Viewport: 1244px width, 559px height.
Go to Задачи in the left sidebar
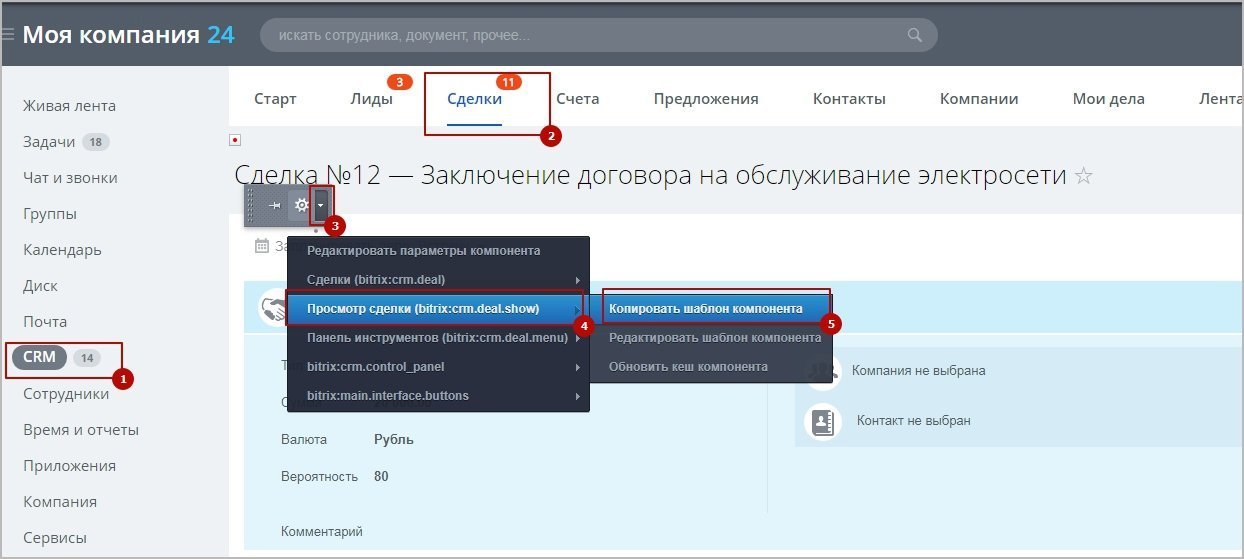[x=49, y=142]
